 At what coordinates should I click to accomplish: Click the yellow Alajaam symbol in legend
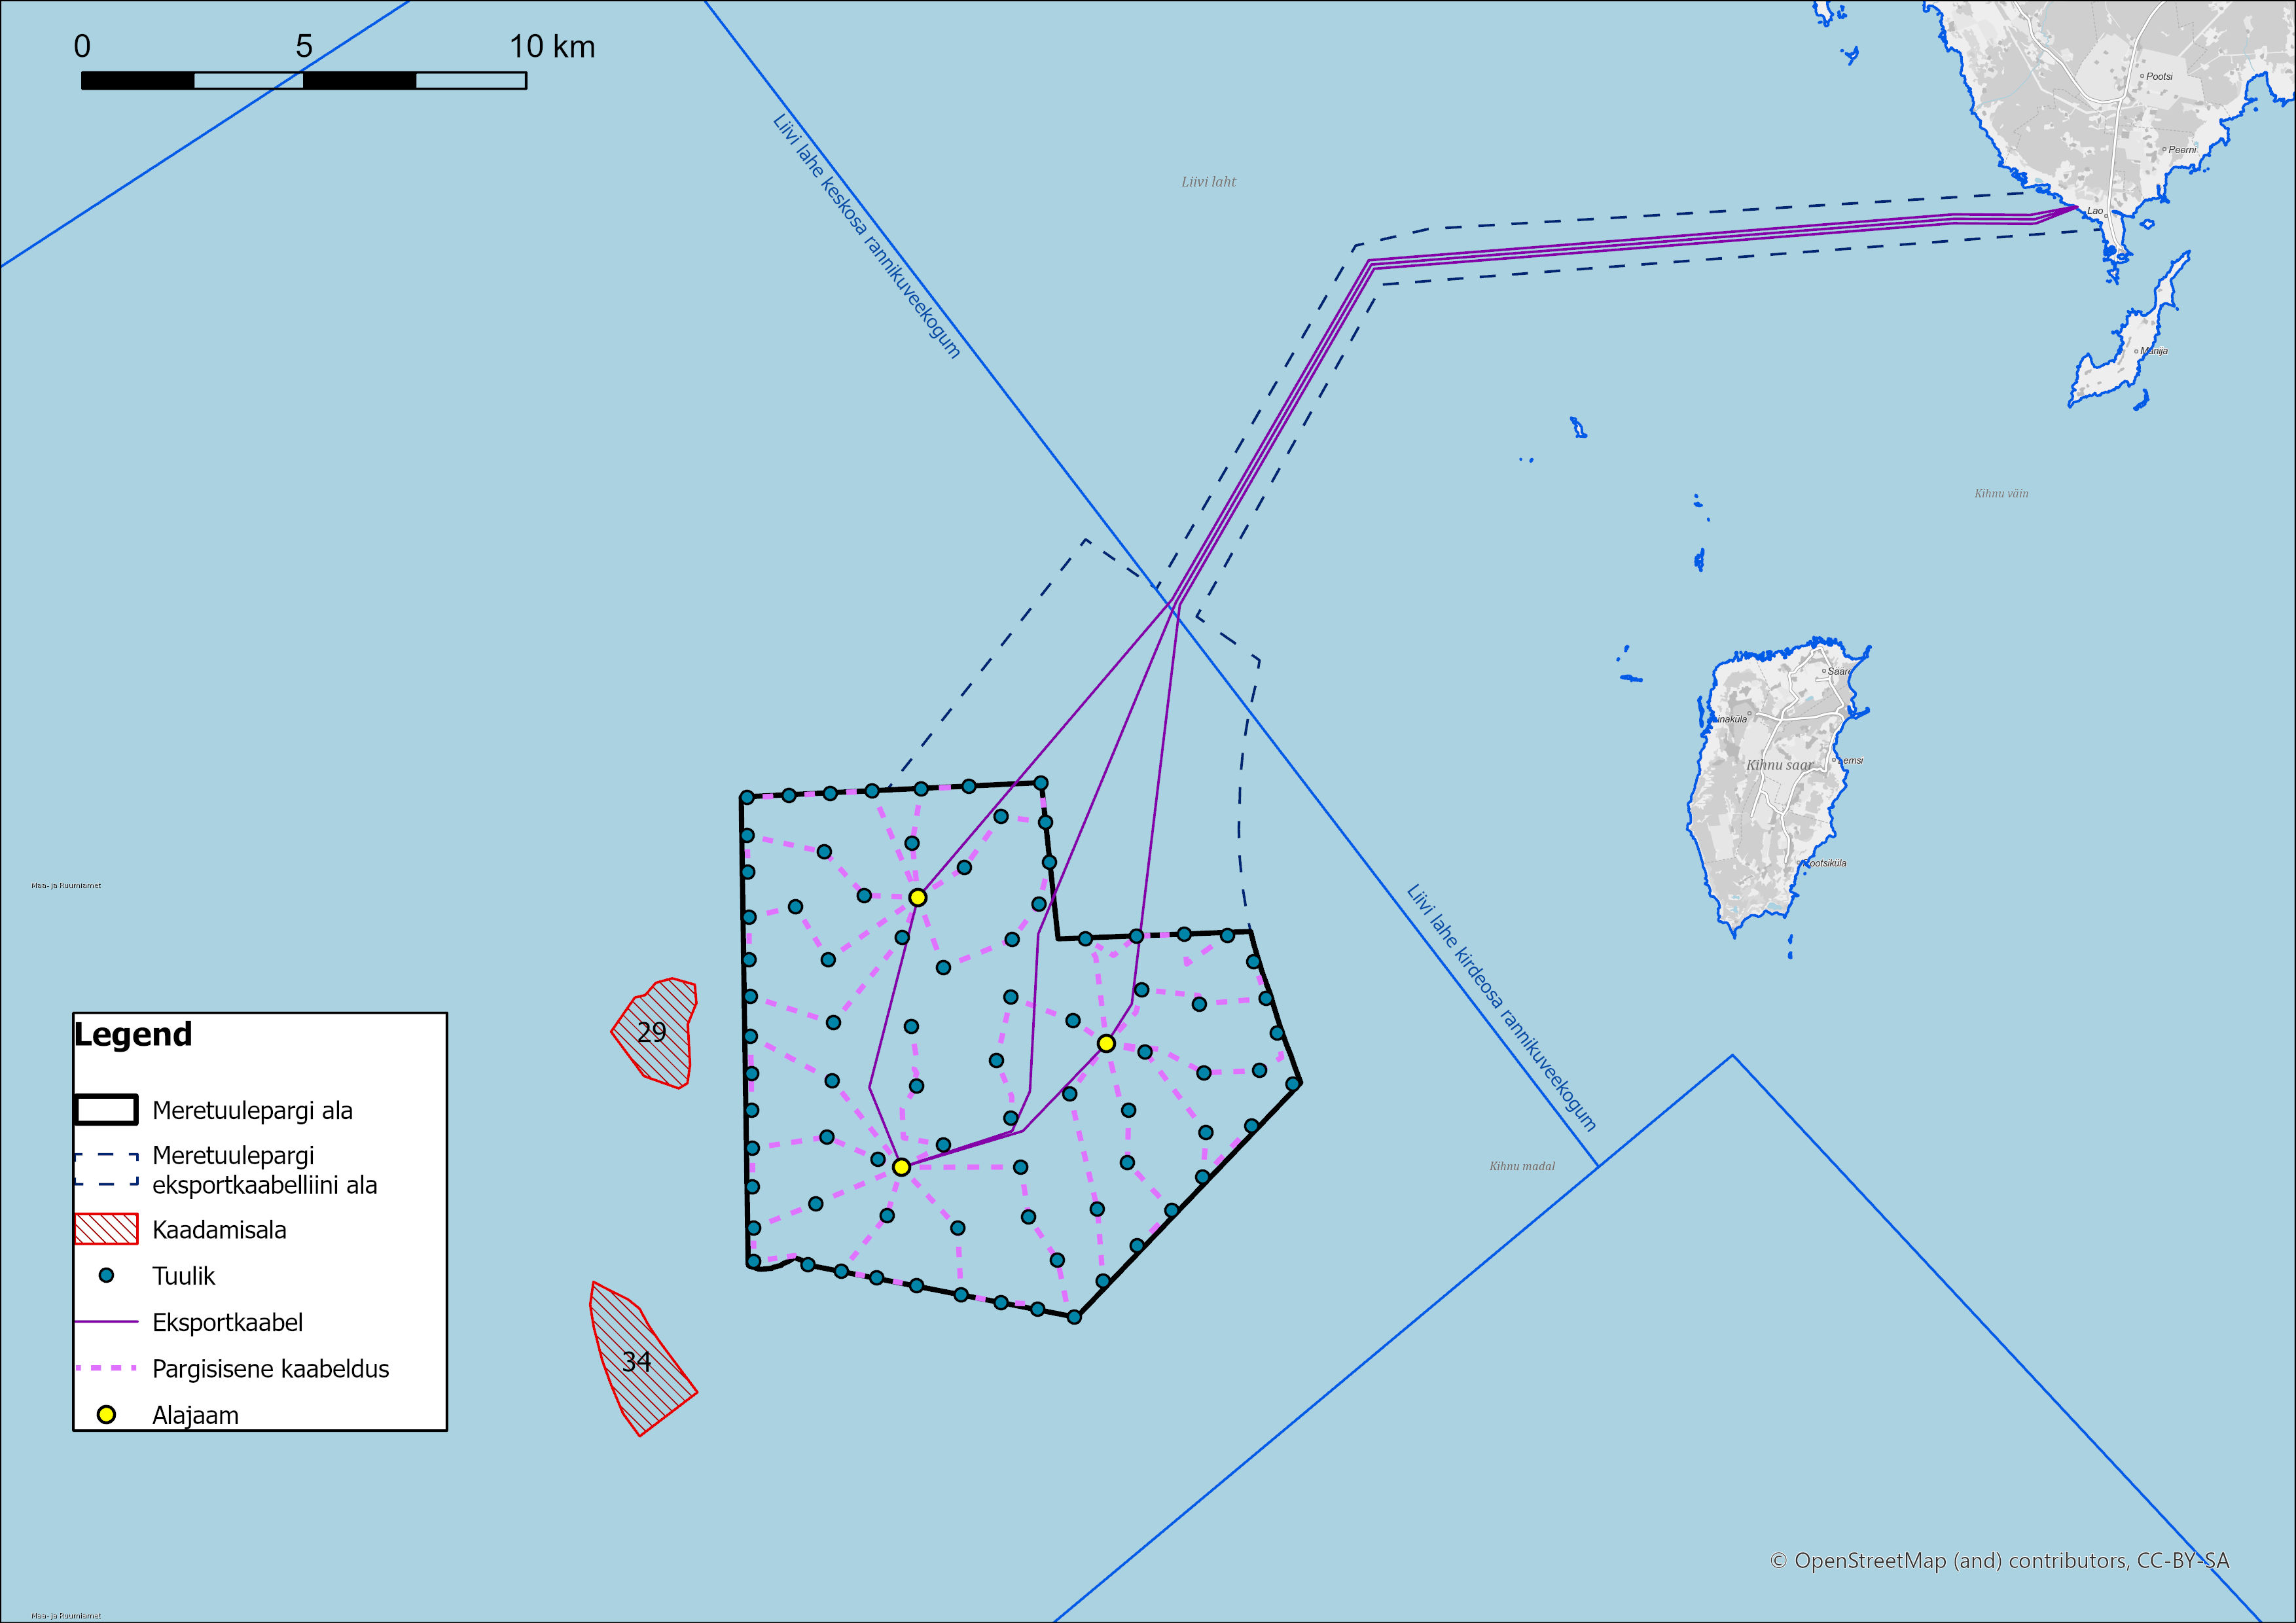tap(106, 1414)
